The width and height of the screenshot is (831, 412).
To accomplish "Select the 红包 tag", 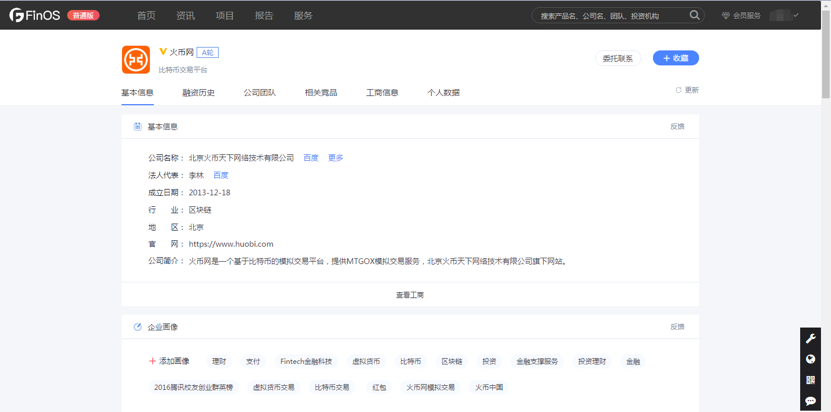I will coord(379,387).
